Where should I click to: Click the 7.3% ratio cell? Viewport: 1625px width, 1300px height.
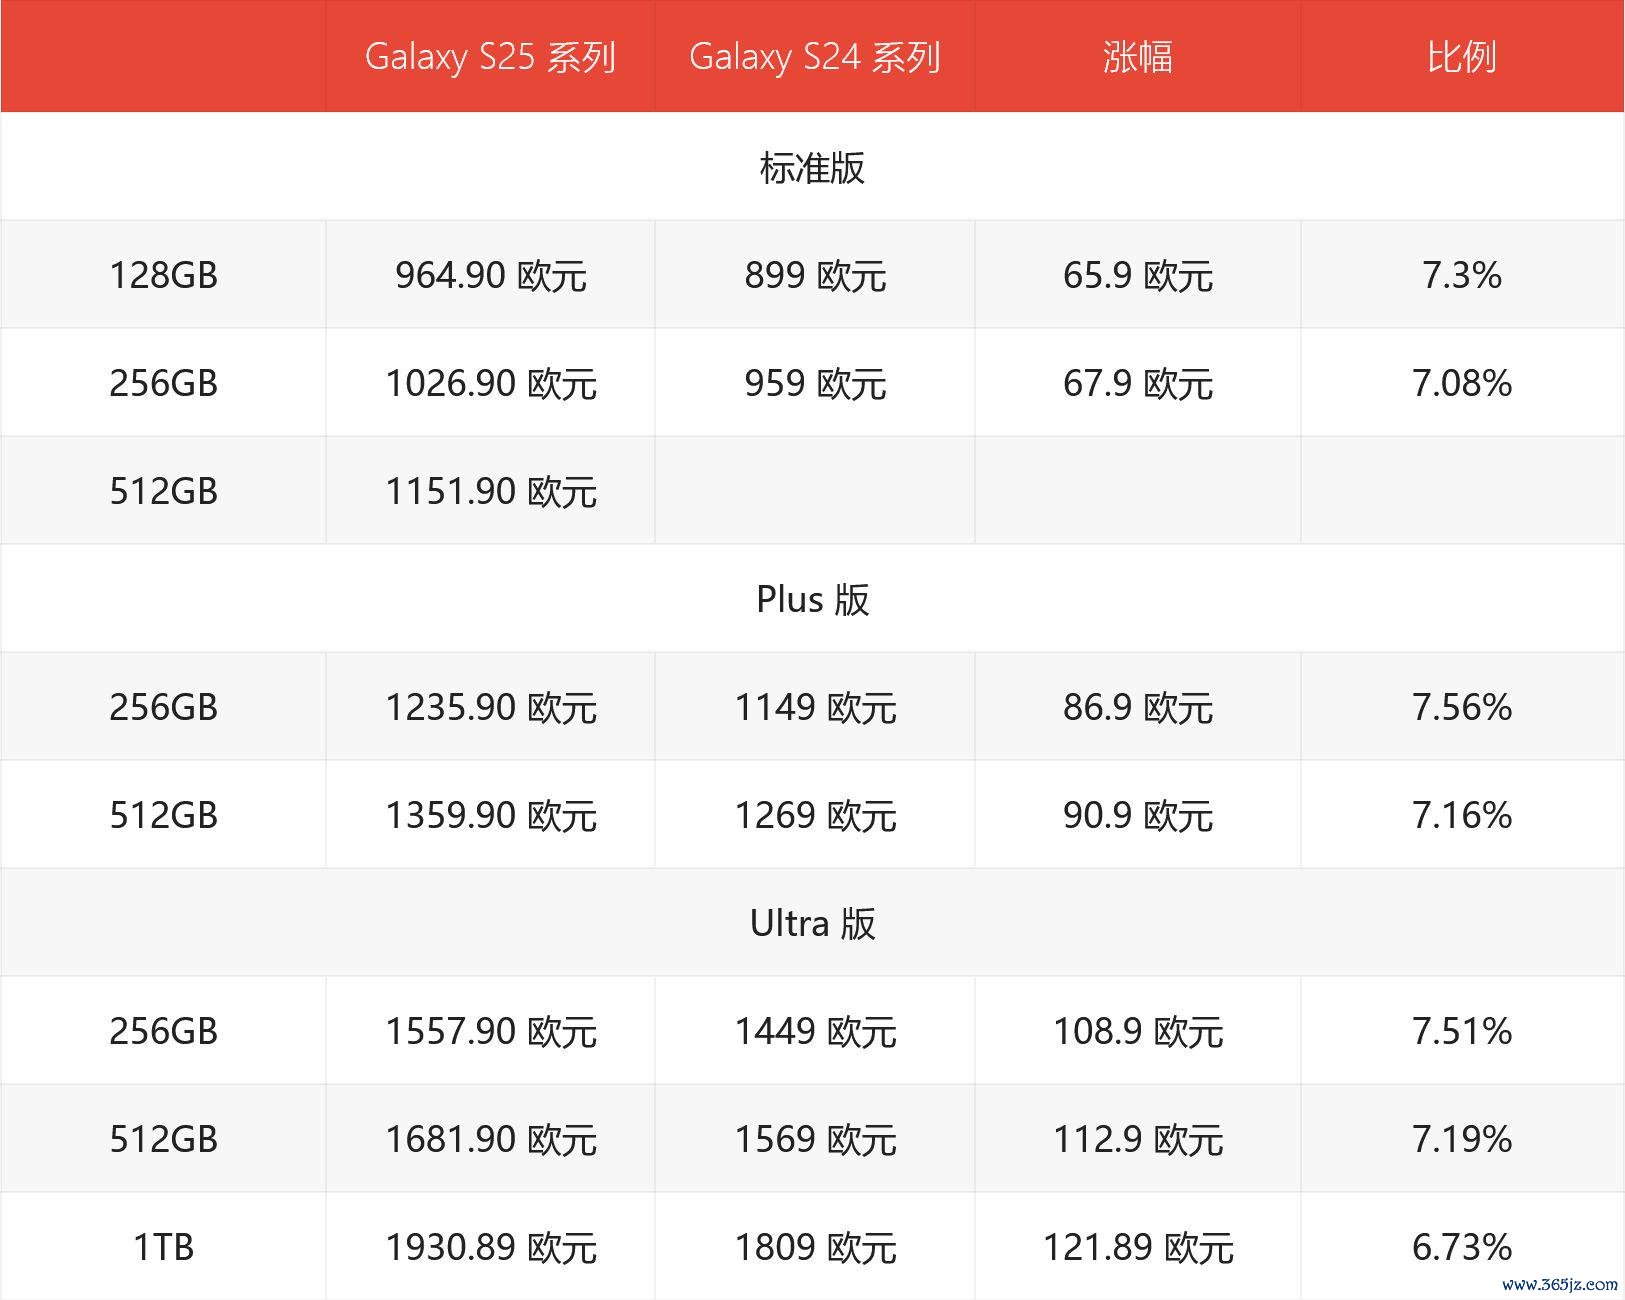pyautogui.click(x=1461, y=276)
